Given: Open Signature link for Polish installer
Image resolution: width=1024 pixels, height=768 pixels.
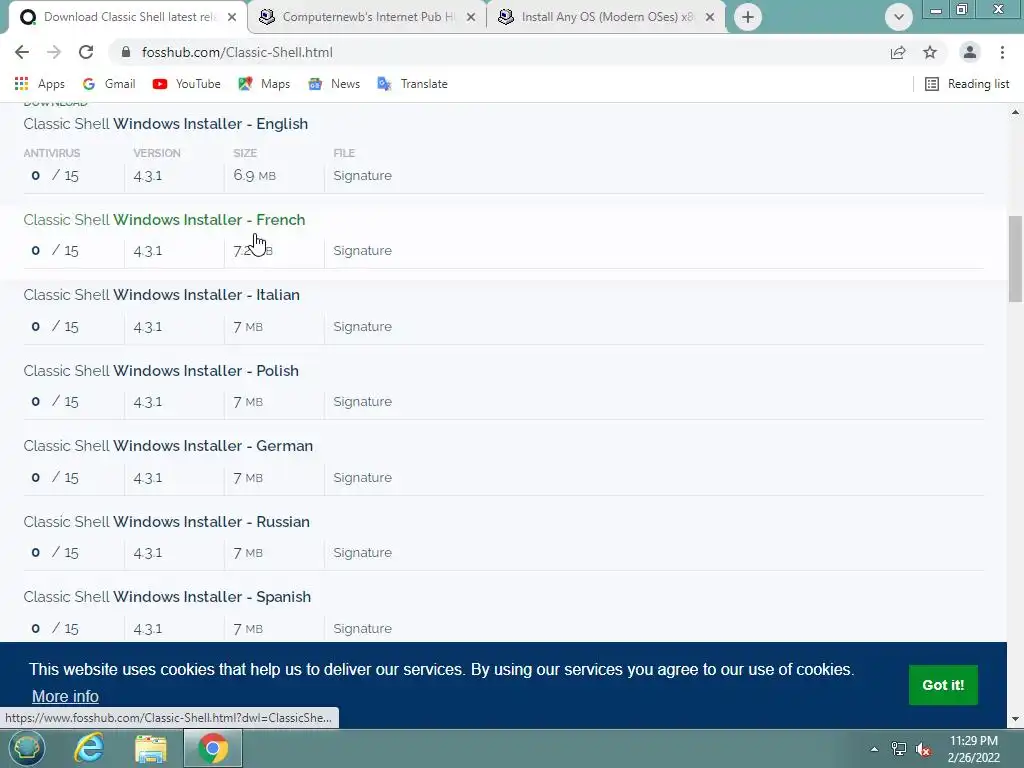Looking at the screenshot, I should 362,402.
